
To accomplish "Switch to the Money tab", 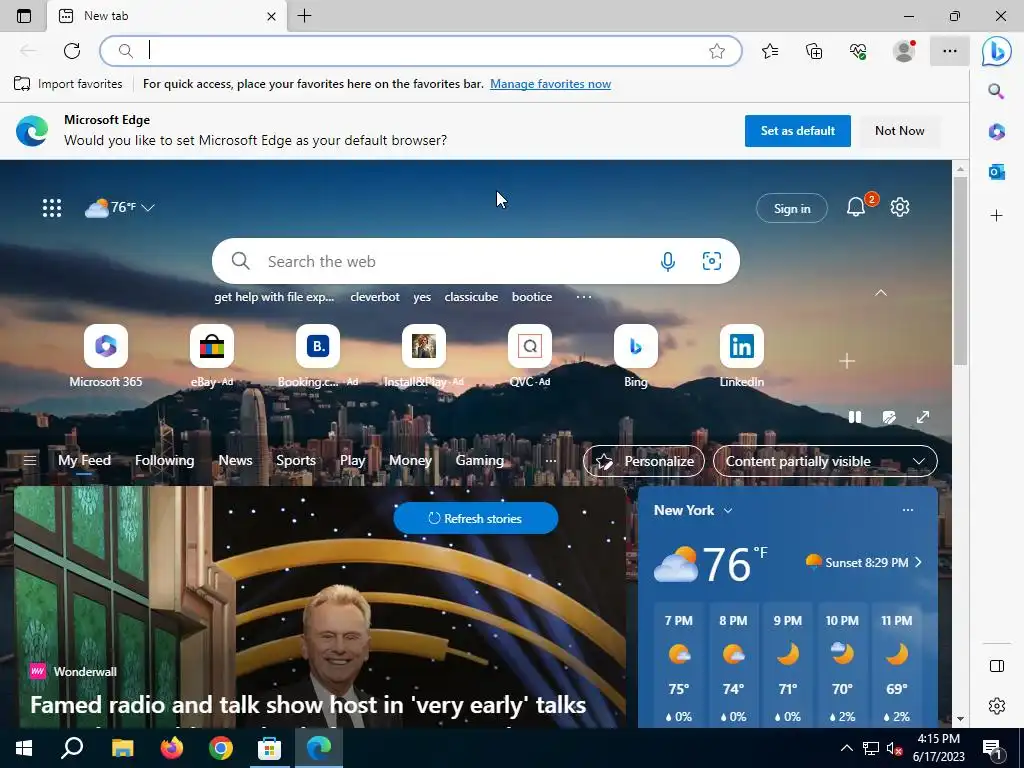I will tap(410, 460).
